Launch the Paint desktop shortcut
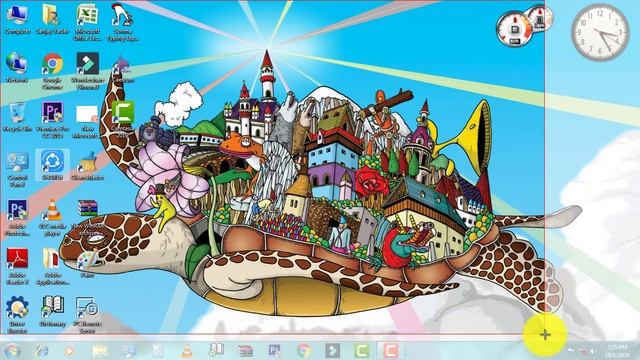Viewport: 640px width, 360px height. click(x=86, y=264)
